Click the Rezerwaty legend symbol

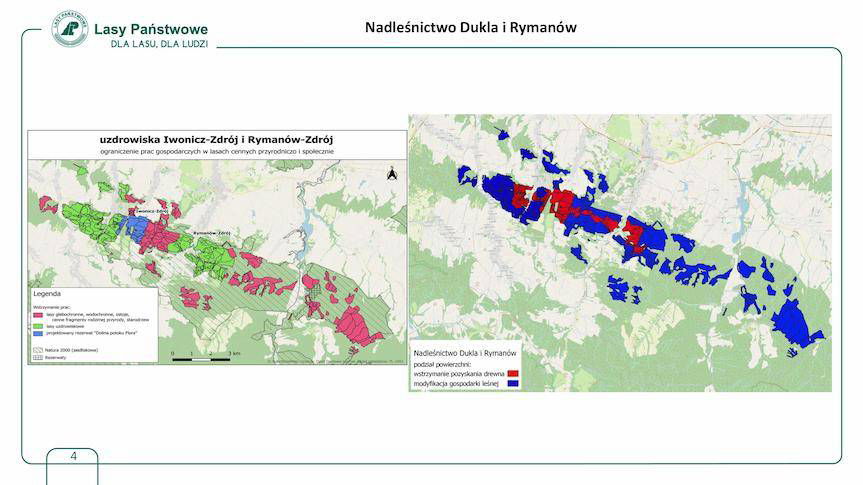click(38, 359)
